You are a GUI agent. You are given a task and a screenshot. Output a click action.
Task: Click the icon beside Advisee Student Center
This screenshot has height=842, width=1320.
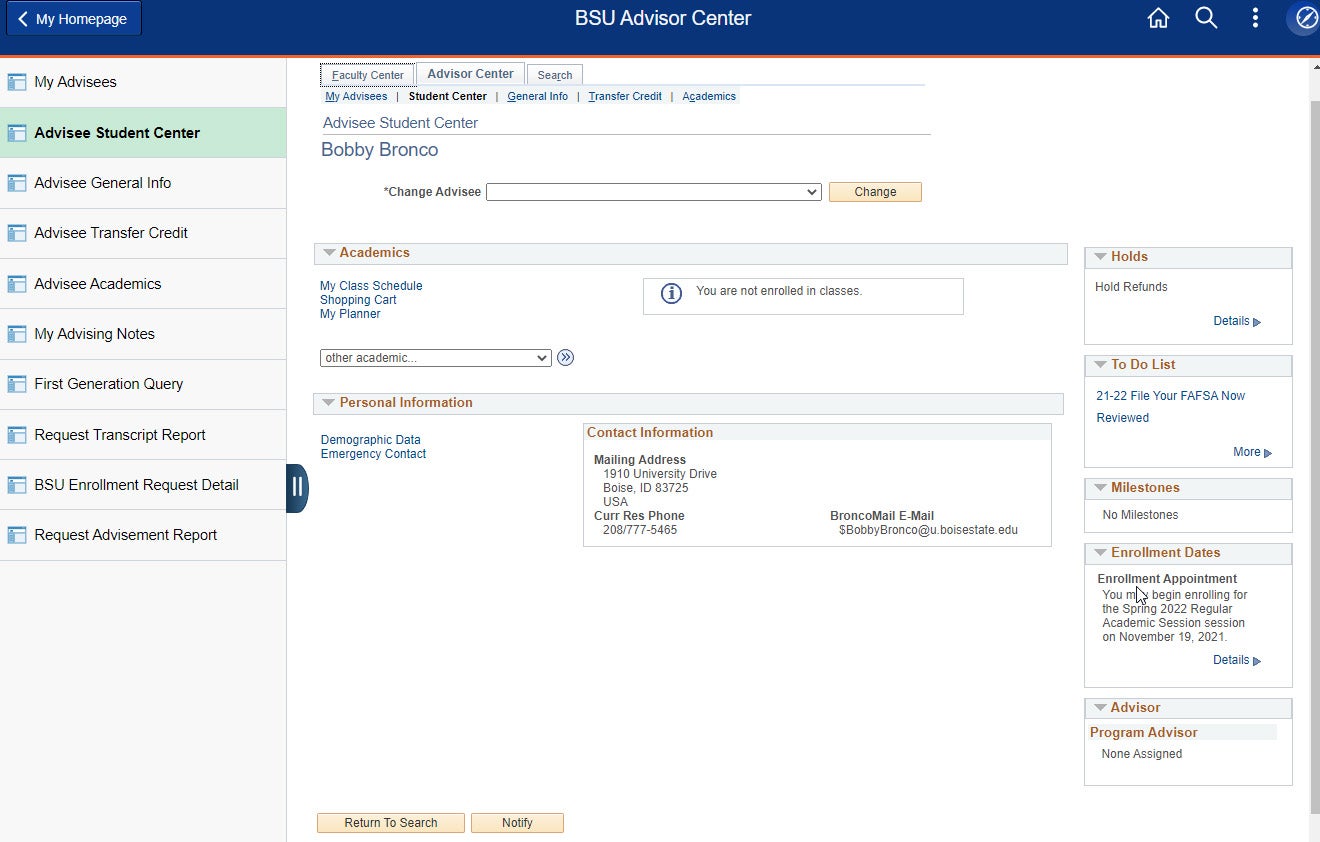click(16, 133)
